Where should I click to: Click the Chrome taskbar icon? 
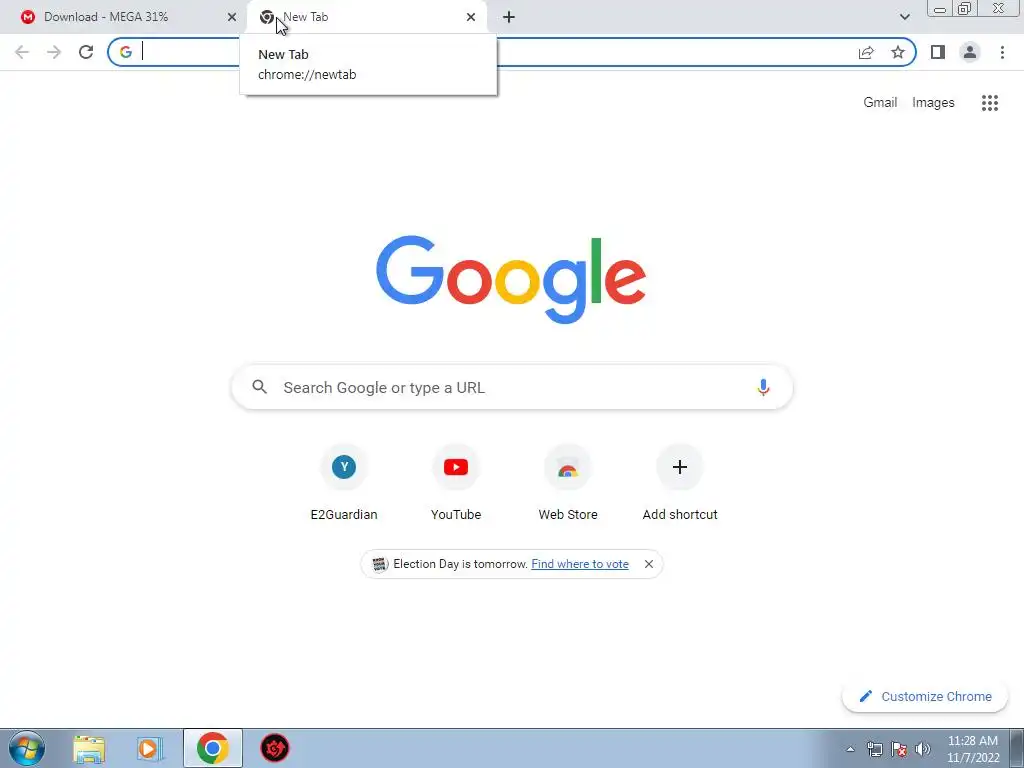[x=213, y=748]
